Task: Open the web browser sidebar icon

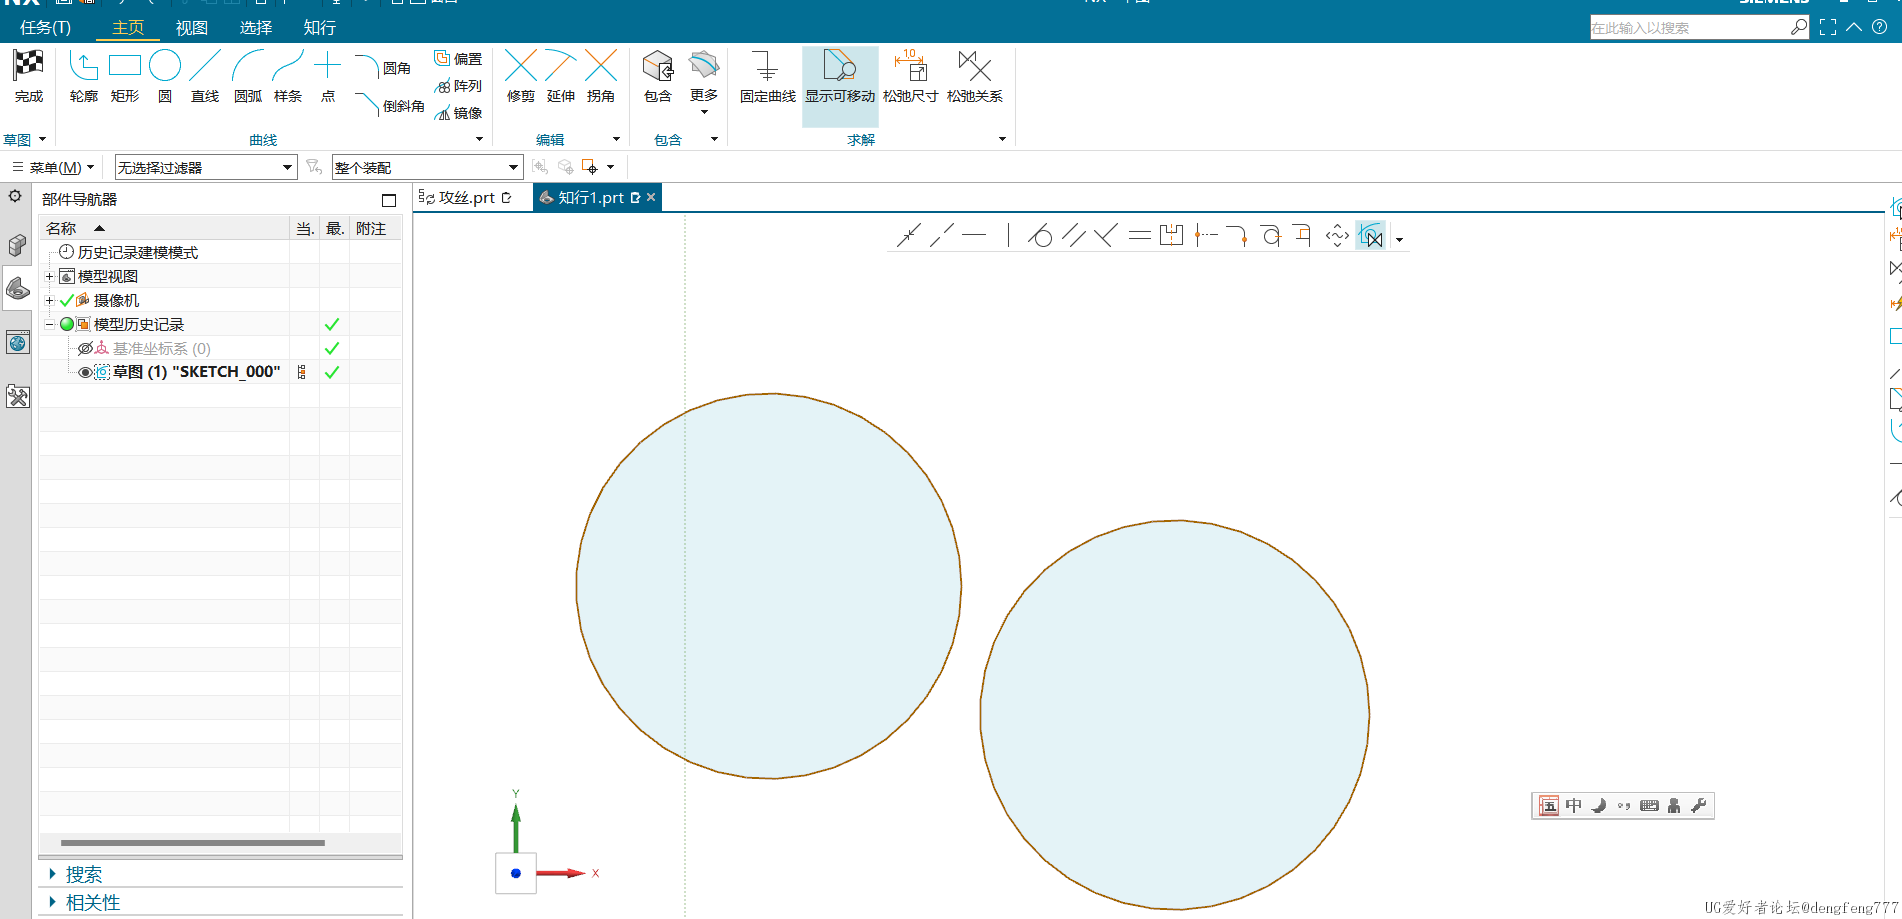Action: click(x=17, y=343)
